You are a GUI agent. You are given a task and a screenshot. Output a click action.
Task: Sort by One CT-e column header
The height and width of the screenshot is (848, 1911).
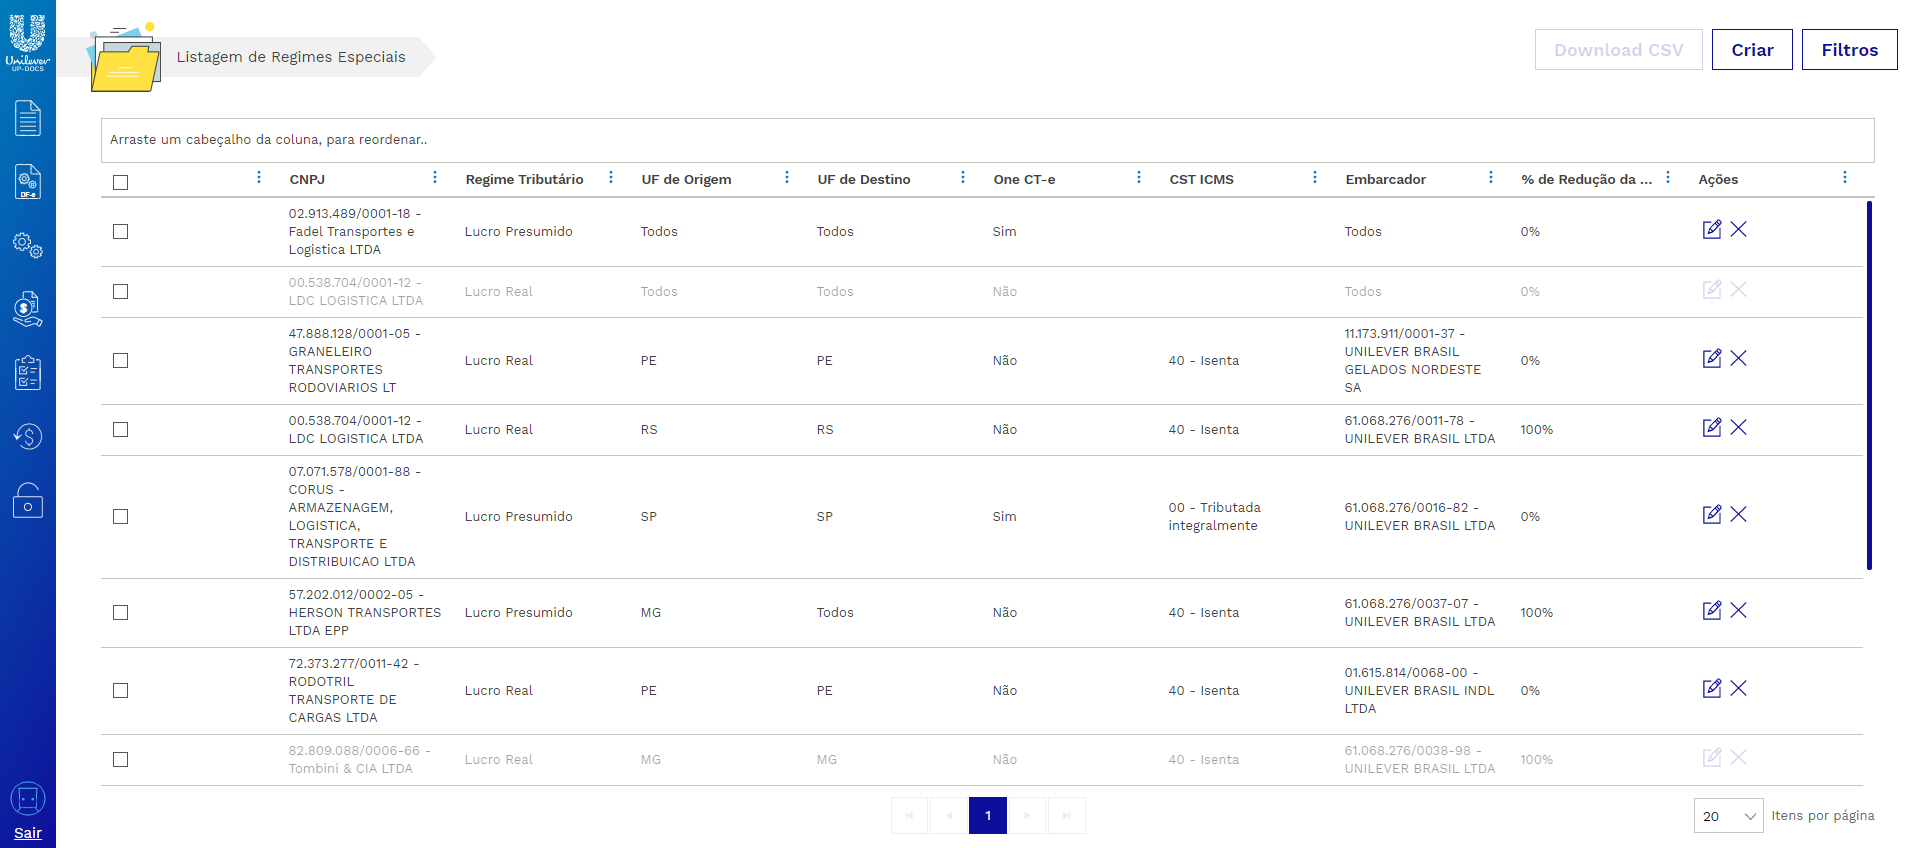pos(1024,180)
